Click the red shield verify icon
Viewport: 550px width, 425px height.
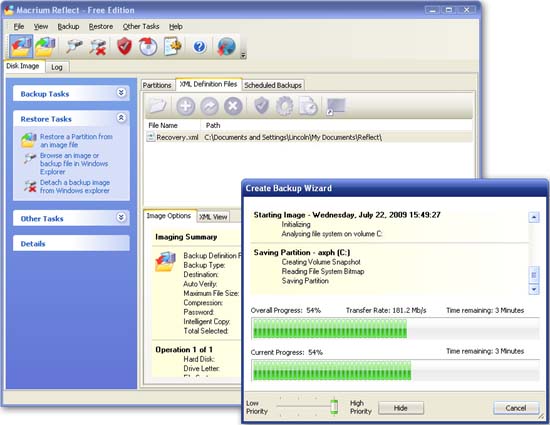(124, 46)
